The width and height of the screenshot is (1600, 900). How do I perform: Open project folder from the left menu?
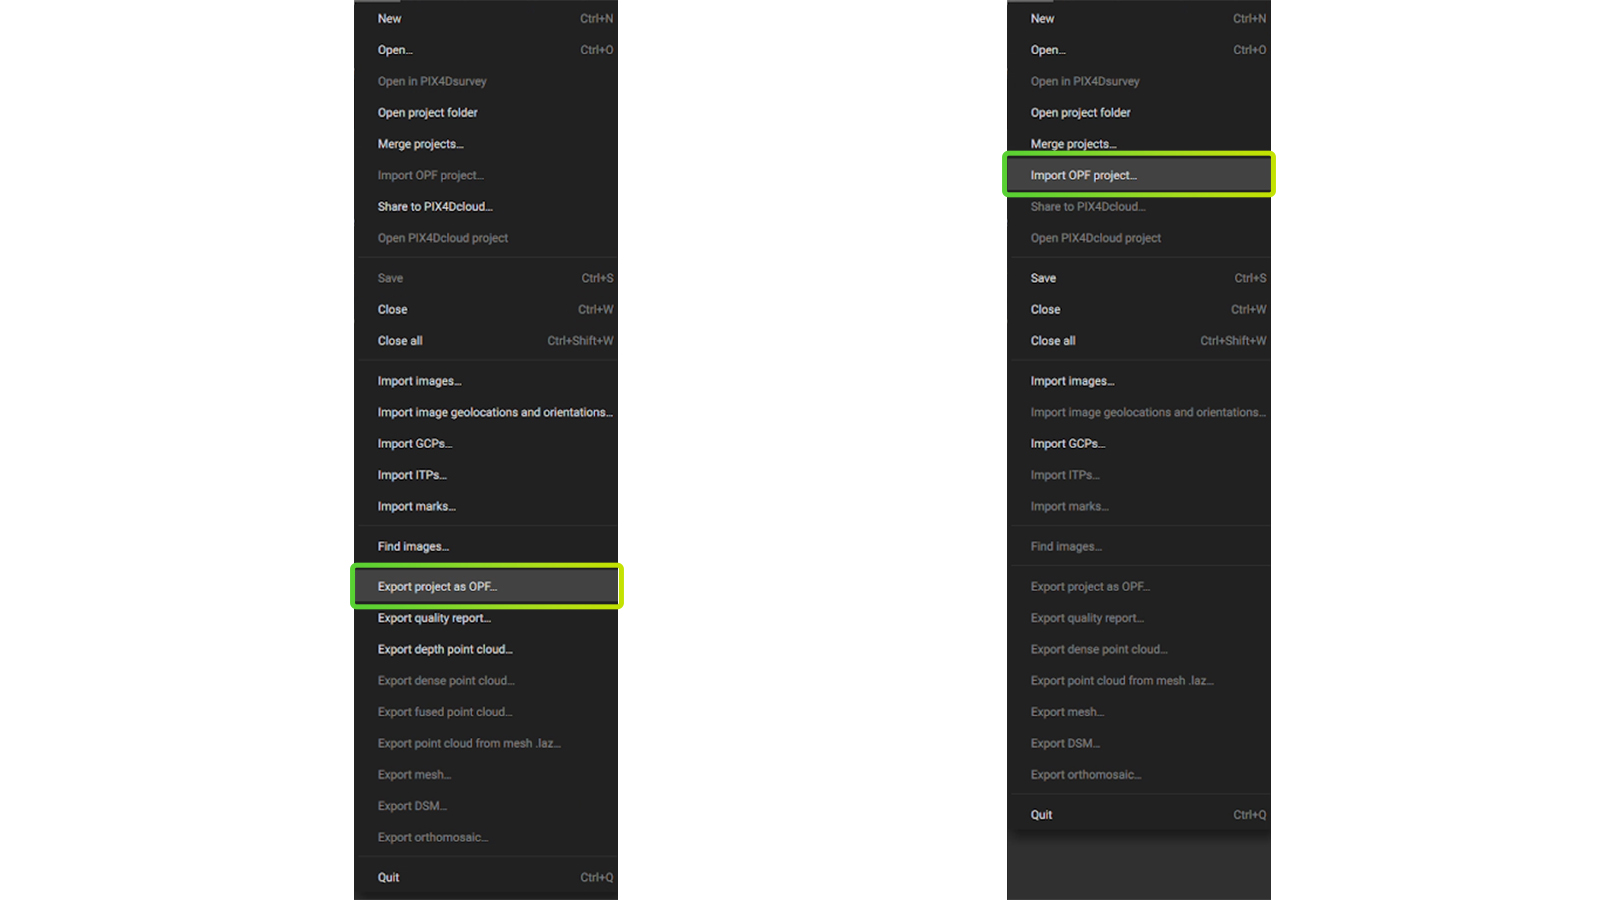click(486, 112)
